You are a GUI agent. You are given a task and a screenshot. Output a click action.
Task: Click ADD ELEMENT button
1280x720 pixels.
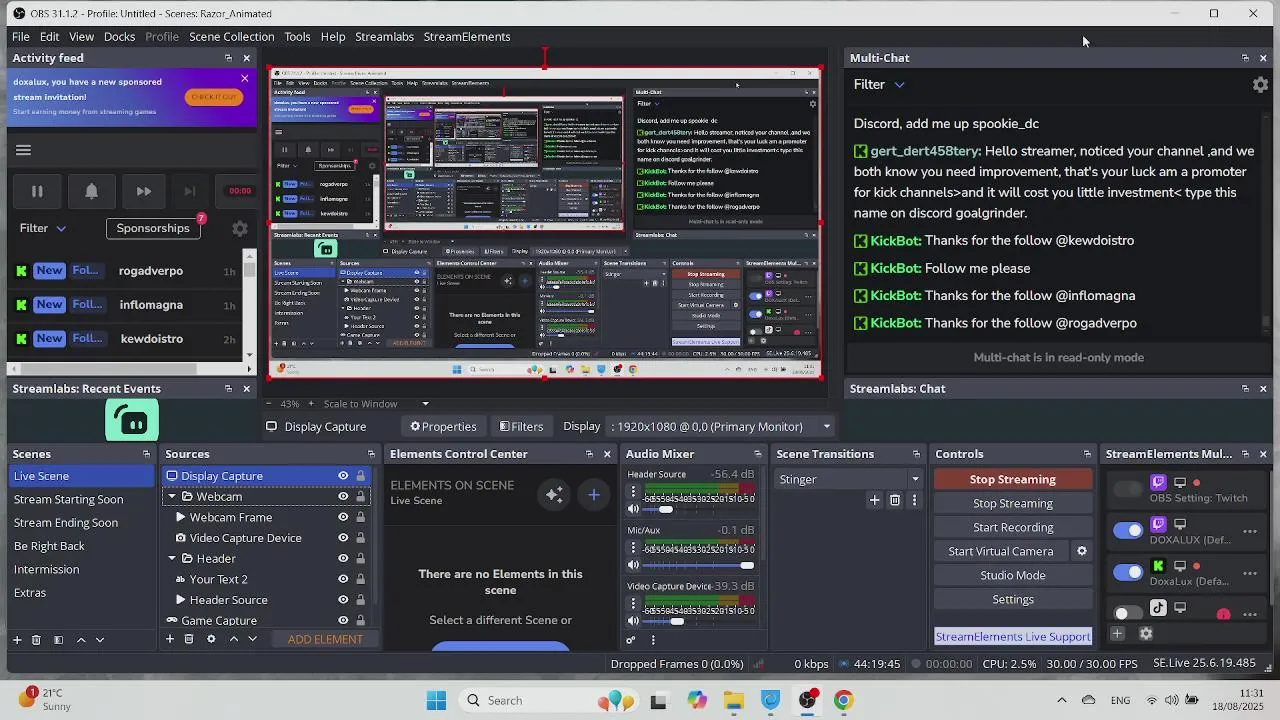click(325, 640)
